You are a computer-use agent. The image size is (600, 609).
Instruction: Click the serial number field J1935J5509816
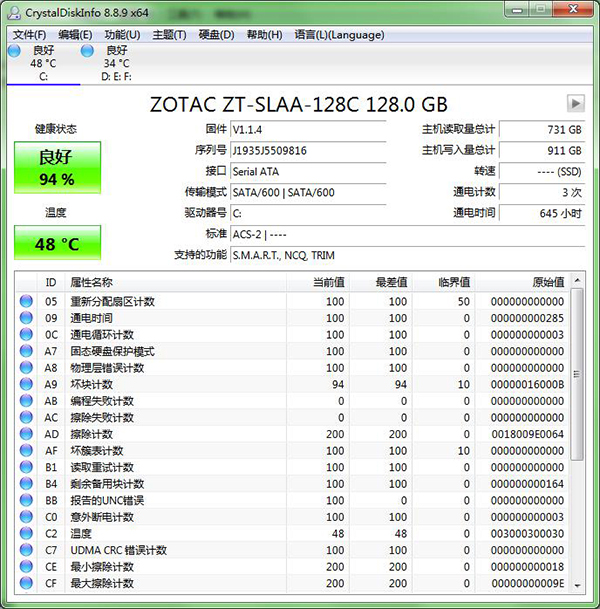pos(308,150)
